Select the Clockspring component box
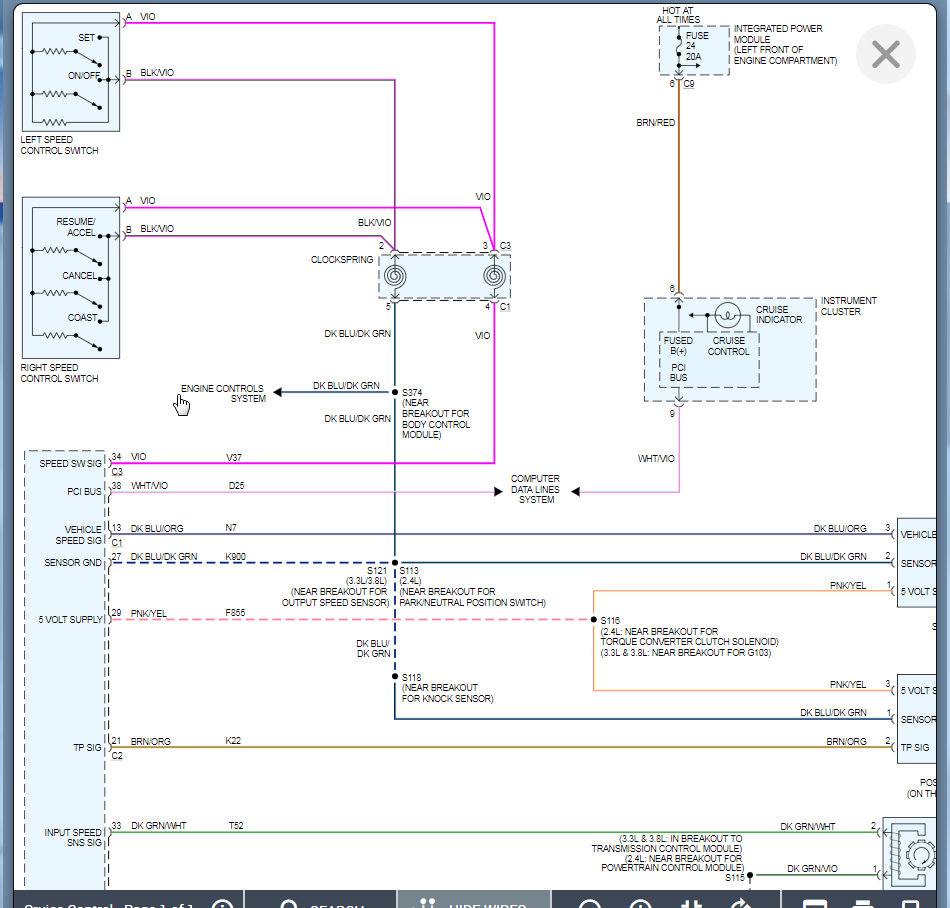Viewport: 950px width, 908px height. point(444,276)
